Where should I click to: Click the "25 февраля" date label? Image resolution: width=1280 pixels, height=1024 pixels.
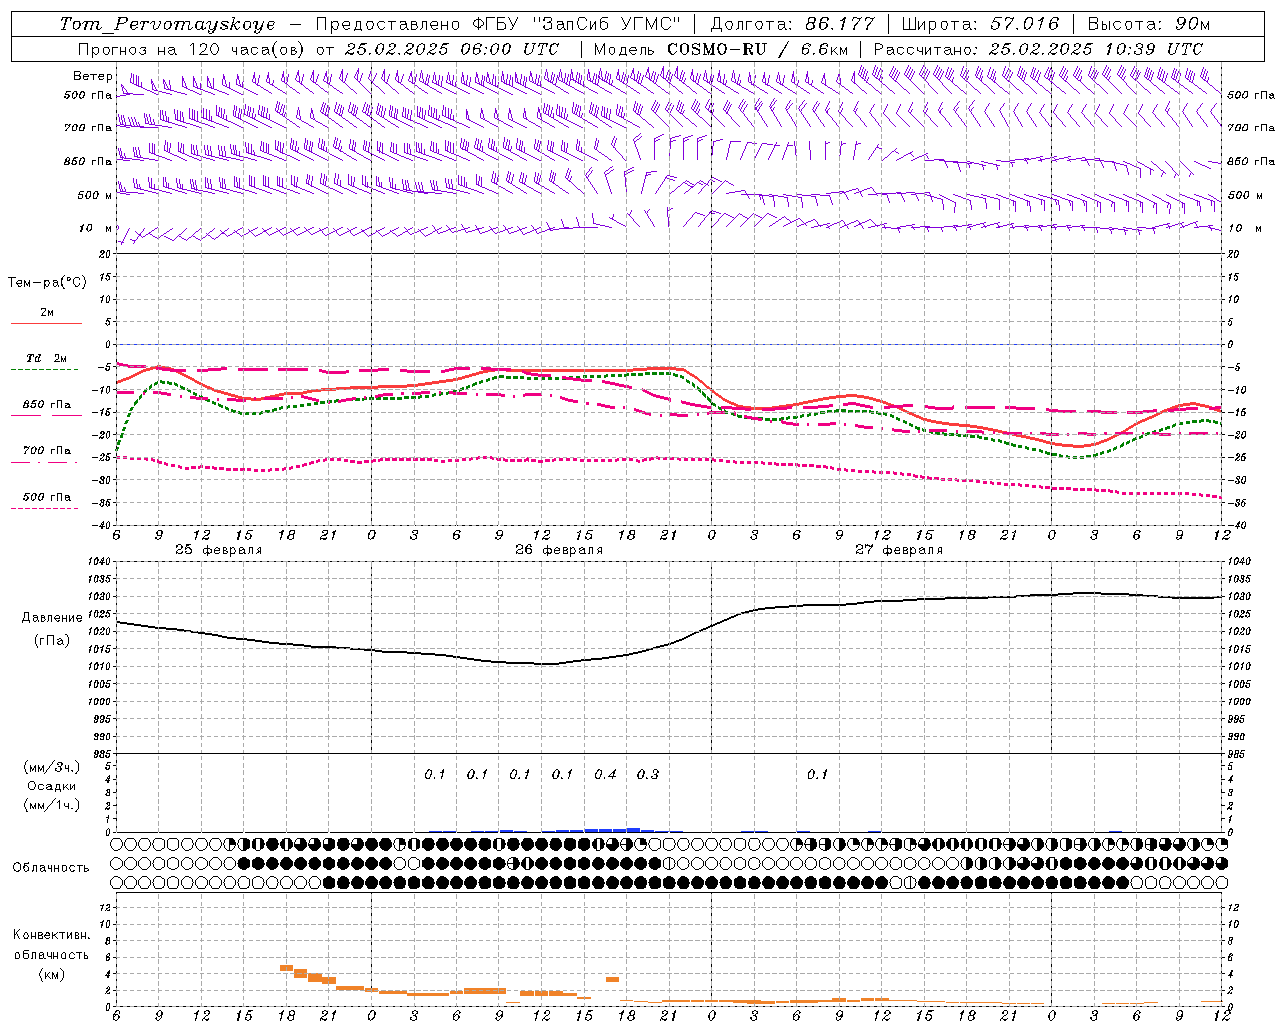coord(219,550)
